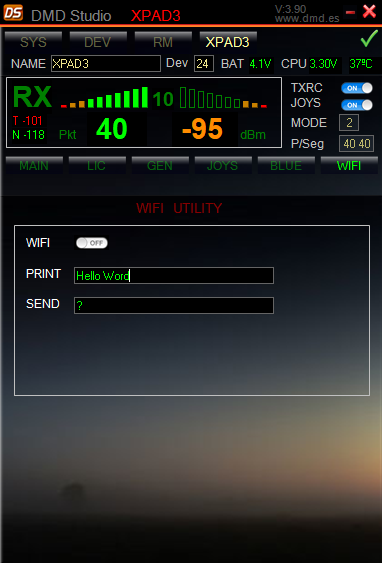Click the green RX signal bar meter
This screenshot has width=382, height=563.
coord(104,98)
